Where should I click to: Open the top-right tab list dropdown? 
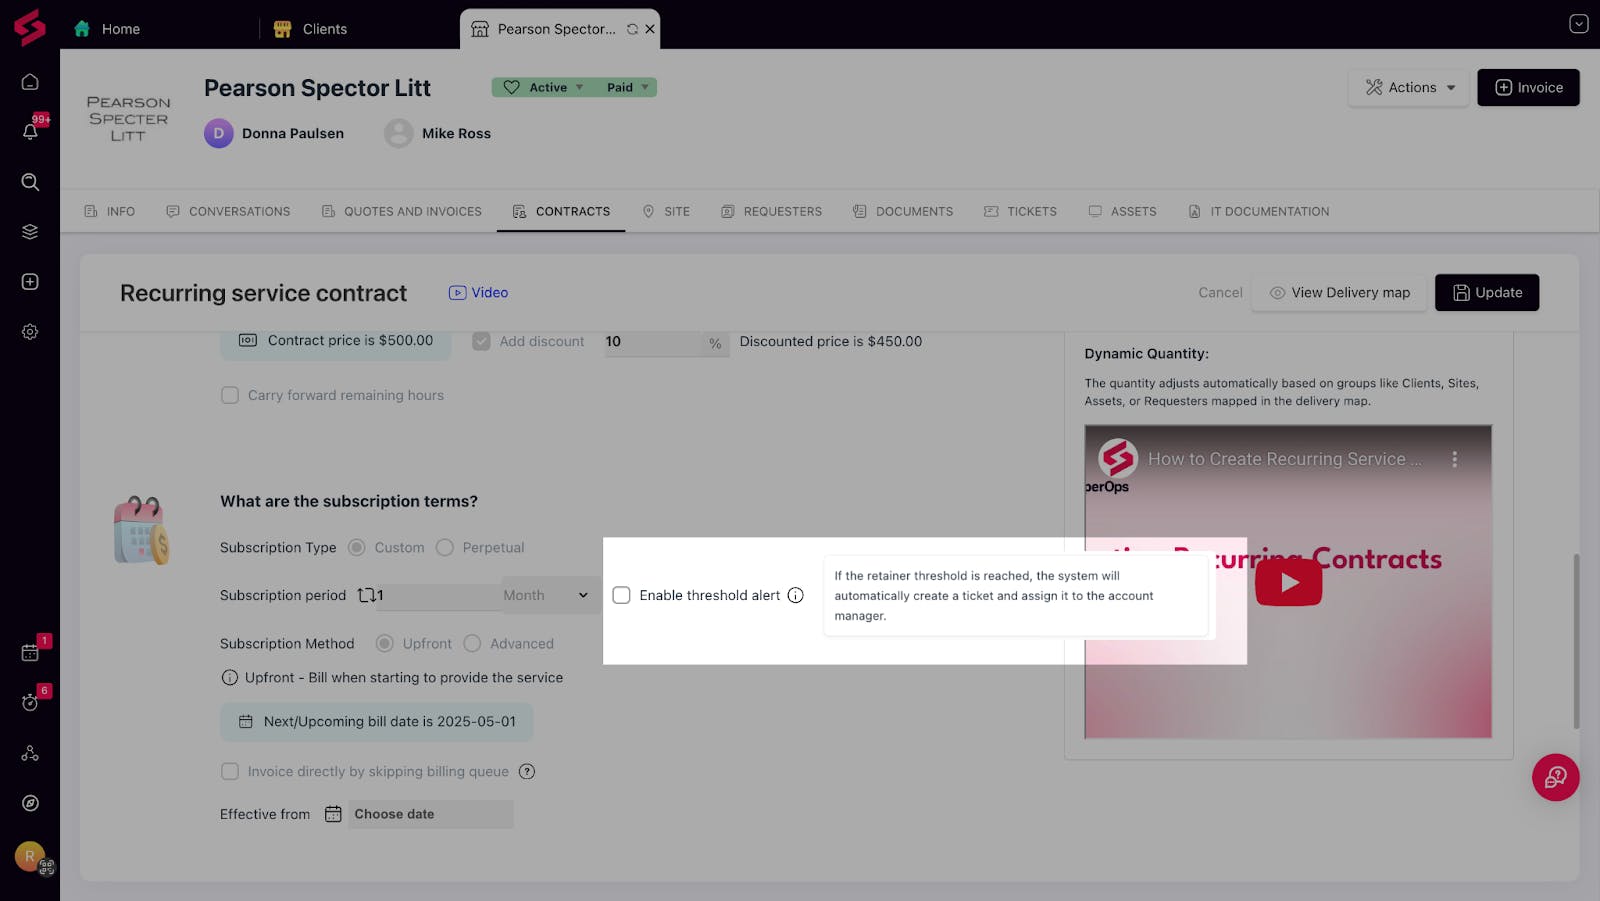pyautogui.click(x=1579, y=24)
